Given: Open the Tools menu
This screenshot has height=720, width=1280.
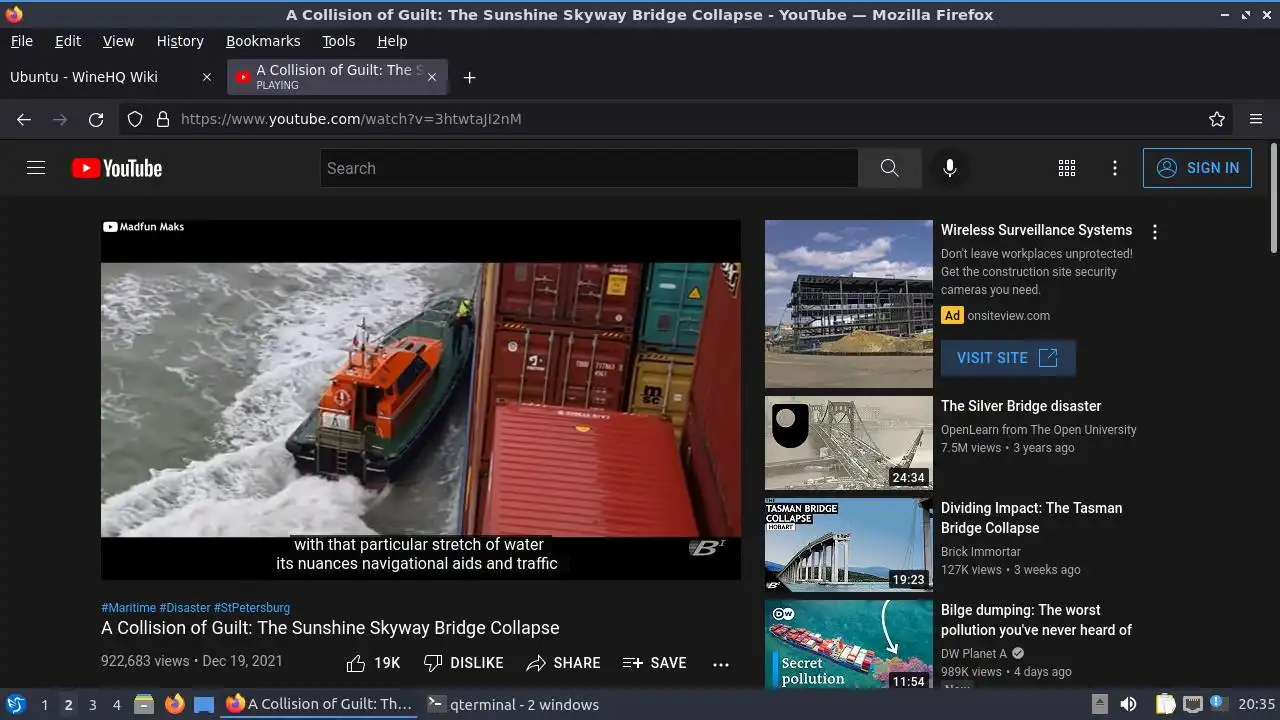Looking at the screenshot, I should [x=338, y=41].
